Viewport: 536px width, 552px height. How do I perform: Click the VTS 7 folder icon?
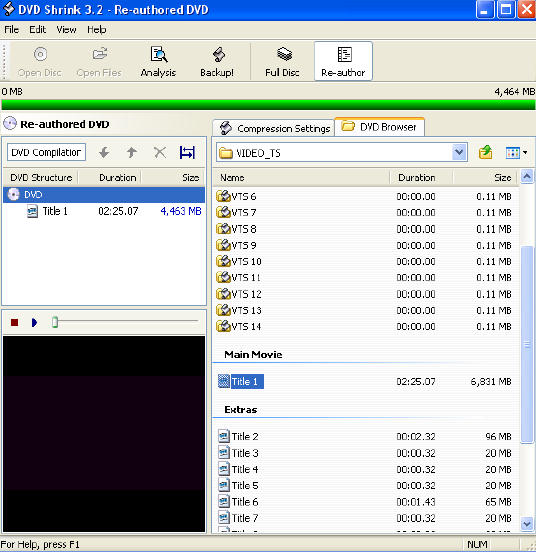click(x=223, y=212)
